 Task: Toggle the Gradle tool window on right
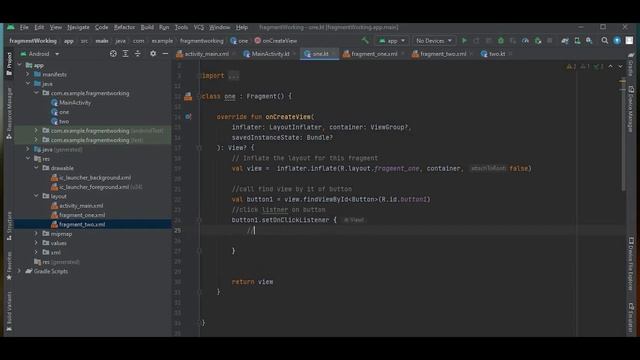[x=631, y=65]
